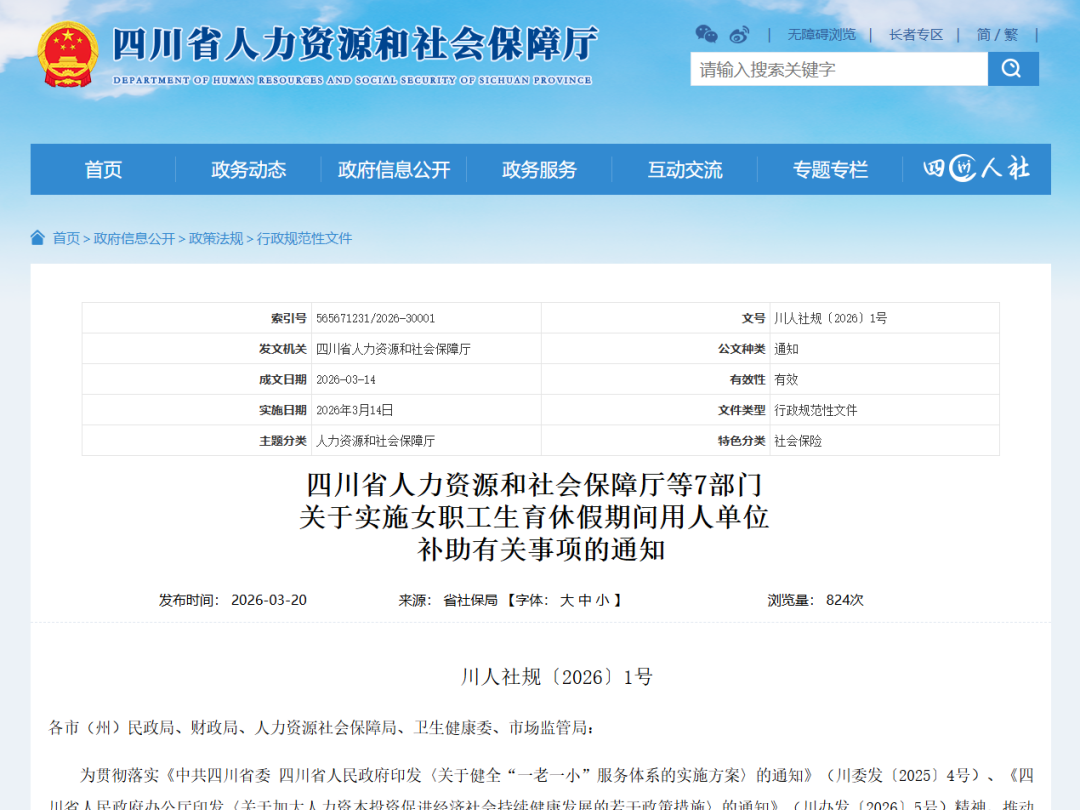Set font size to 小
Image resolution: width=1080 pixels, height=810 pixels.
click(x=602, y=600)
